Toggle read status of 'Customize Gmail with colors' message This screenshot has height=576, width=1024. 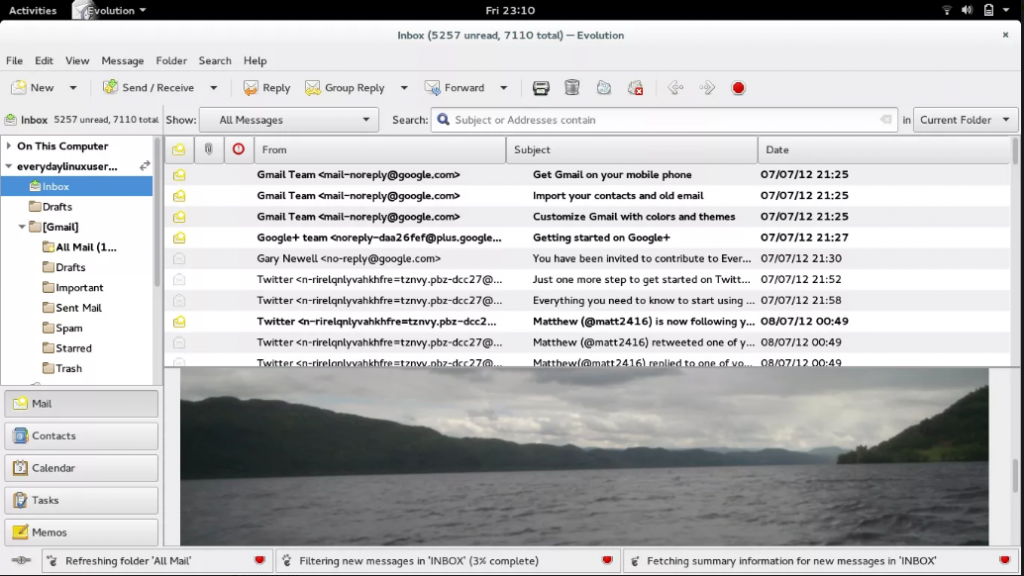click(179, 217)
